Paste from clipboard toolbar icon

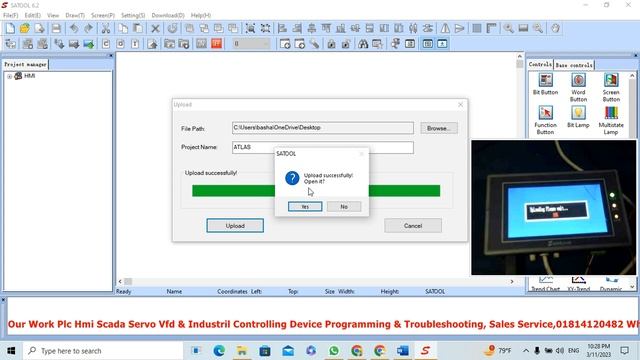138,28
